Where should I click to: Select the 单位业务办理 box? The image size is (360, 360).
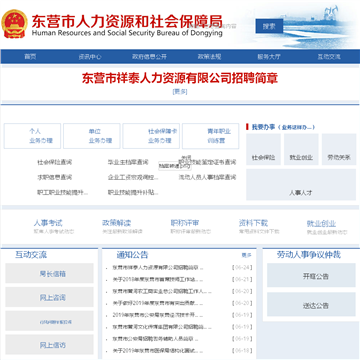[x=92, y=136]
